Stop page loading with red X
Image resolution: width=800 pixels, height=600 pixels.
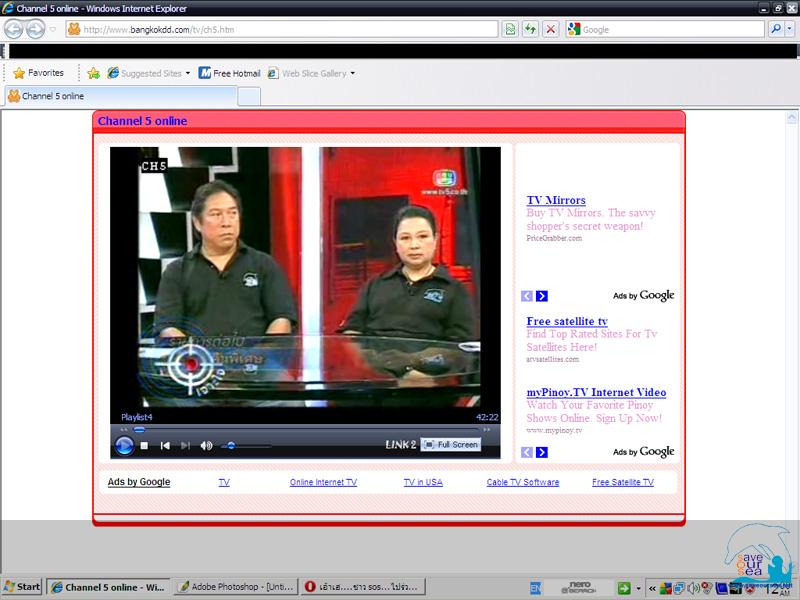click(x=550, y=29)
